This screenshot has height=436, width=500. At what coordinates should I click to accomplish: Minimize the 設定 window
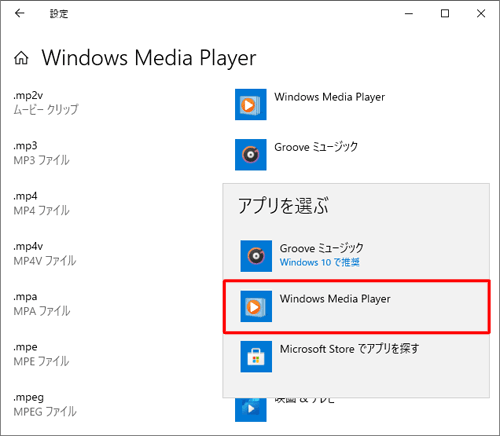[x=409, y=14]
